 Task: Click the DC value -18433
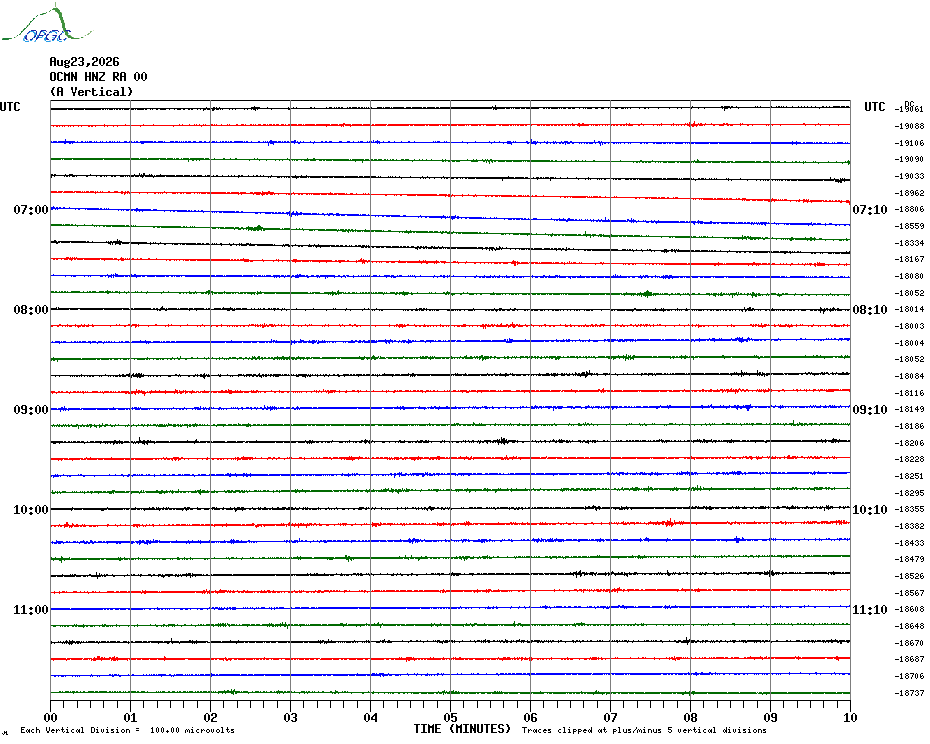(909, 543)
